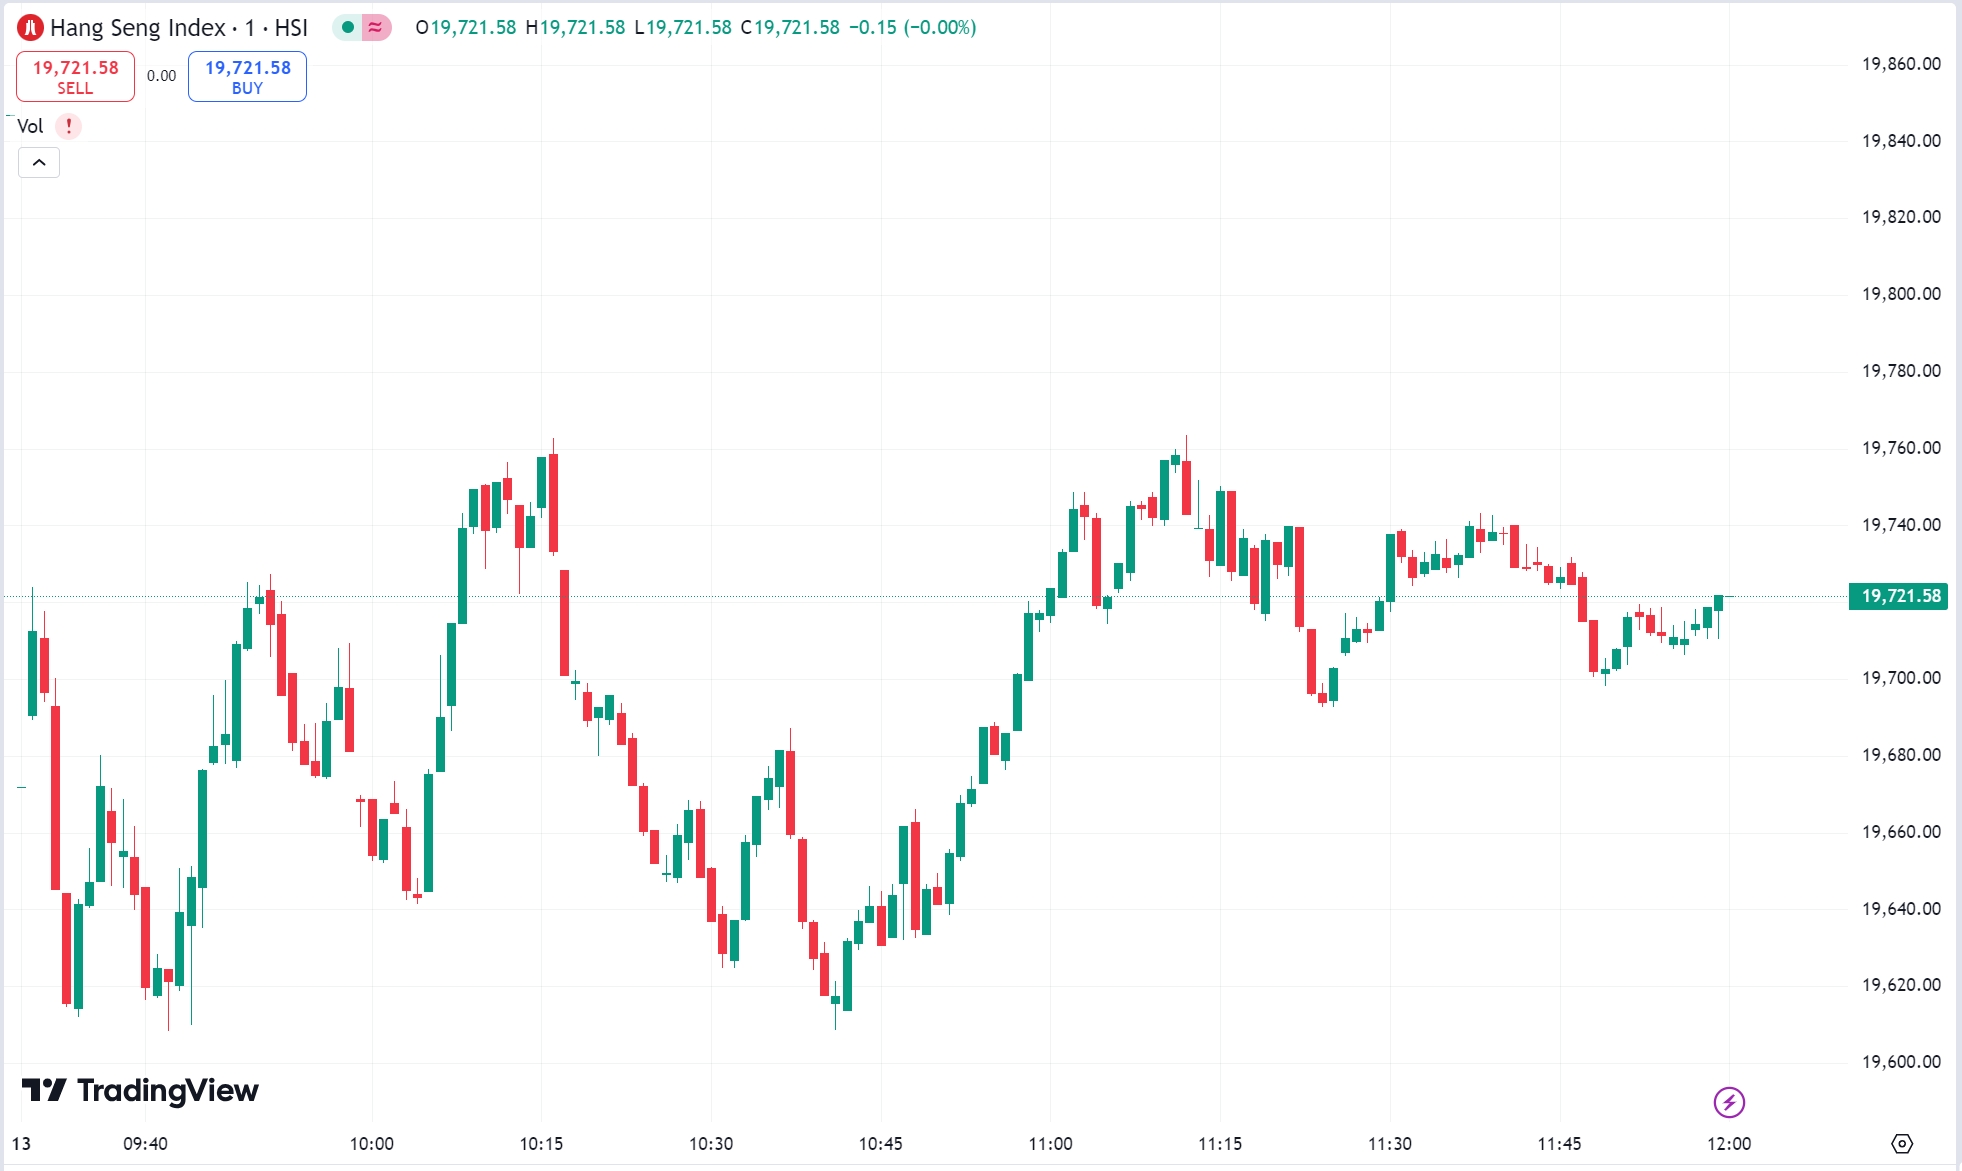Image resolution: width=1962 pixels, height=1171 pixels.
Task: Click the SELL button
Action: (74, 76)
